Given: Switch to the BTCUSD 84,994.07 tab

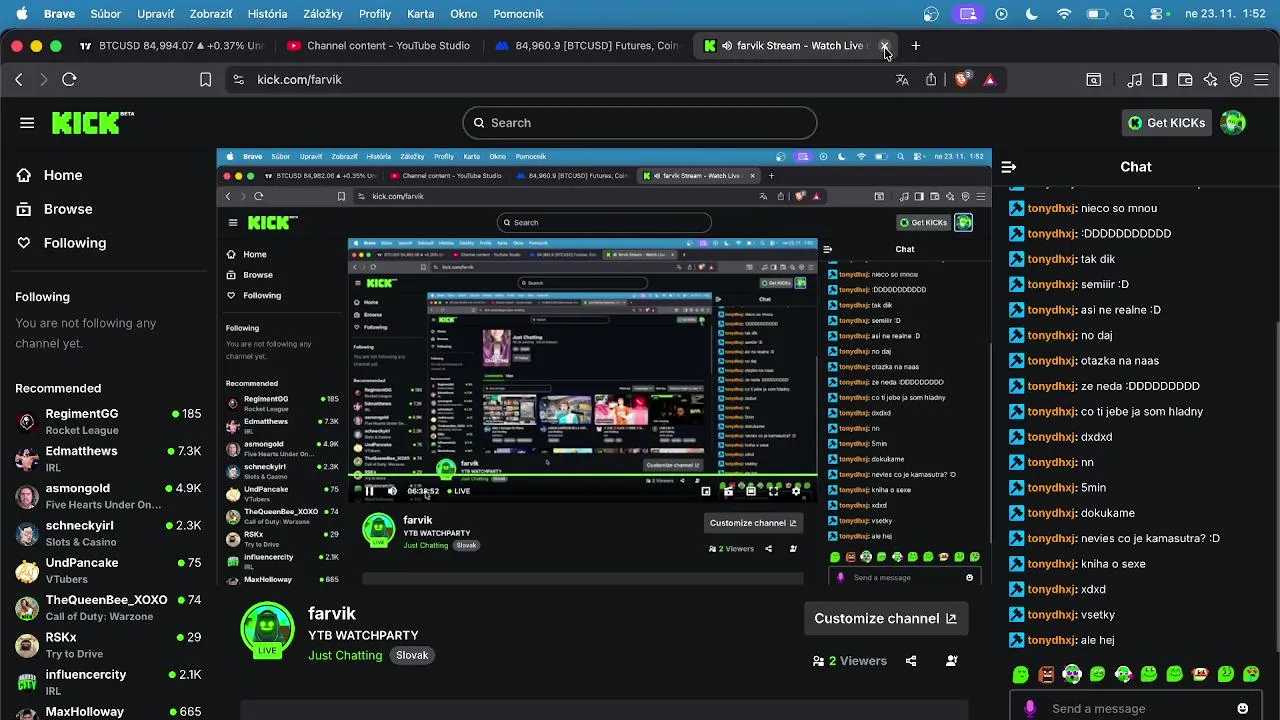Looking at the screenshot, I should 171,46.
